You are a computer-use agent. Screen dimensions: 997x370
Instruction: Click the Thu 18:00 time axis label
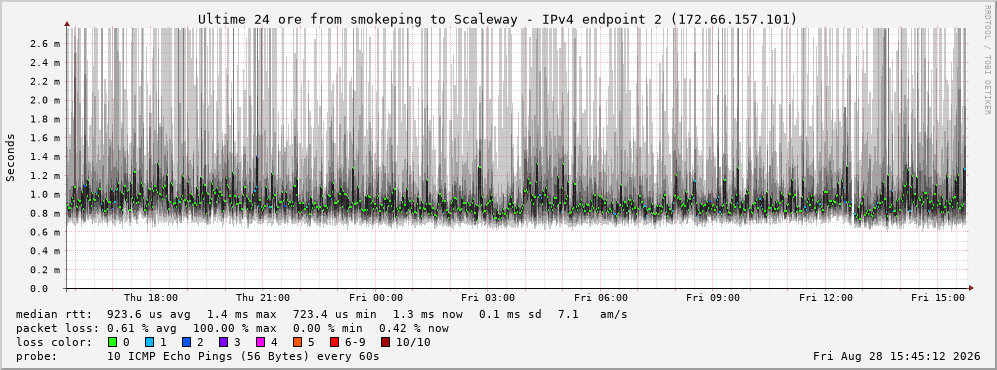click(x=151, y=298)
